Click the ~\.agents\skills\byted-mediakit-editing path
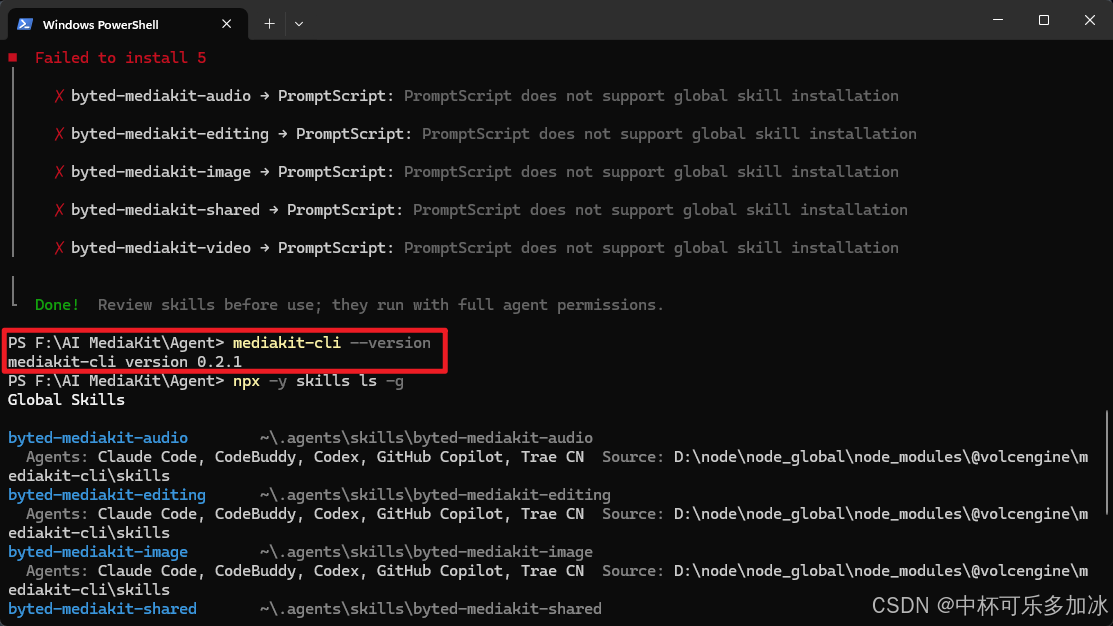This screenshot has width=1113, height=626. pyautogui.click(x=435, y=495)
